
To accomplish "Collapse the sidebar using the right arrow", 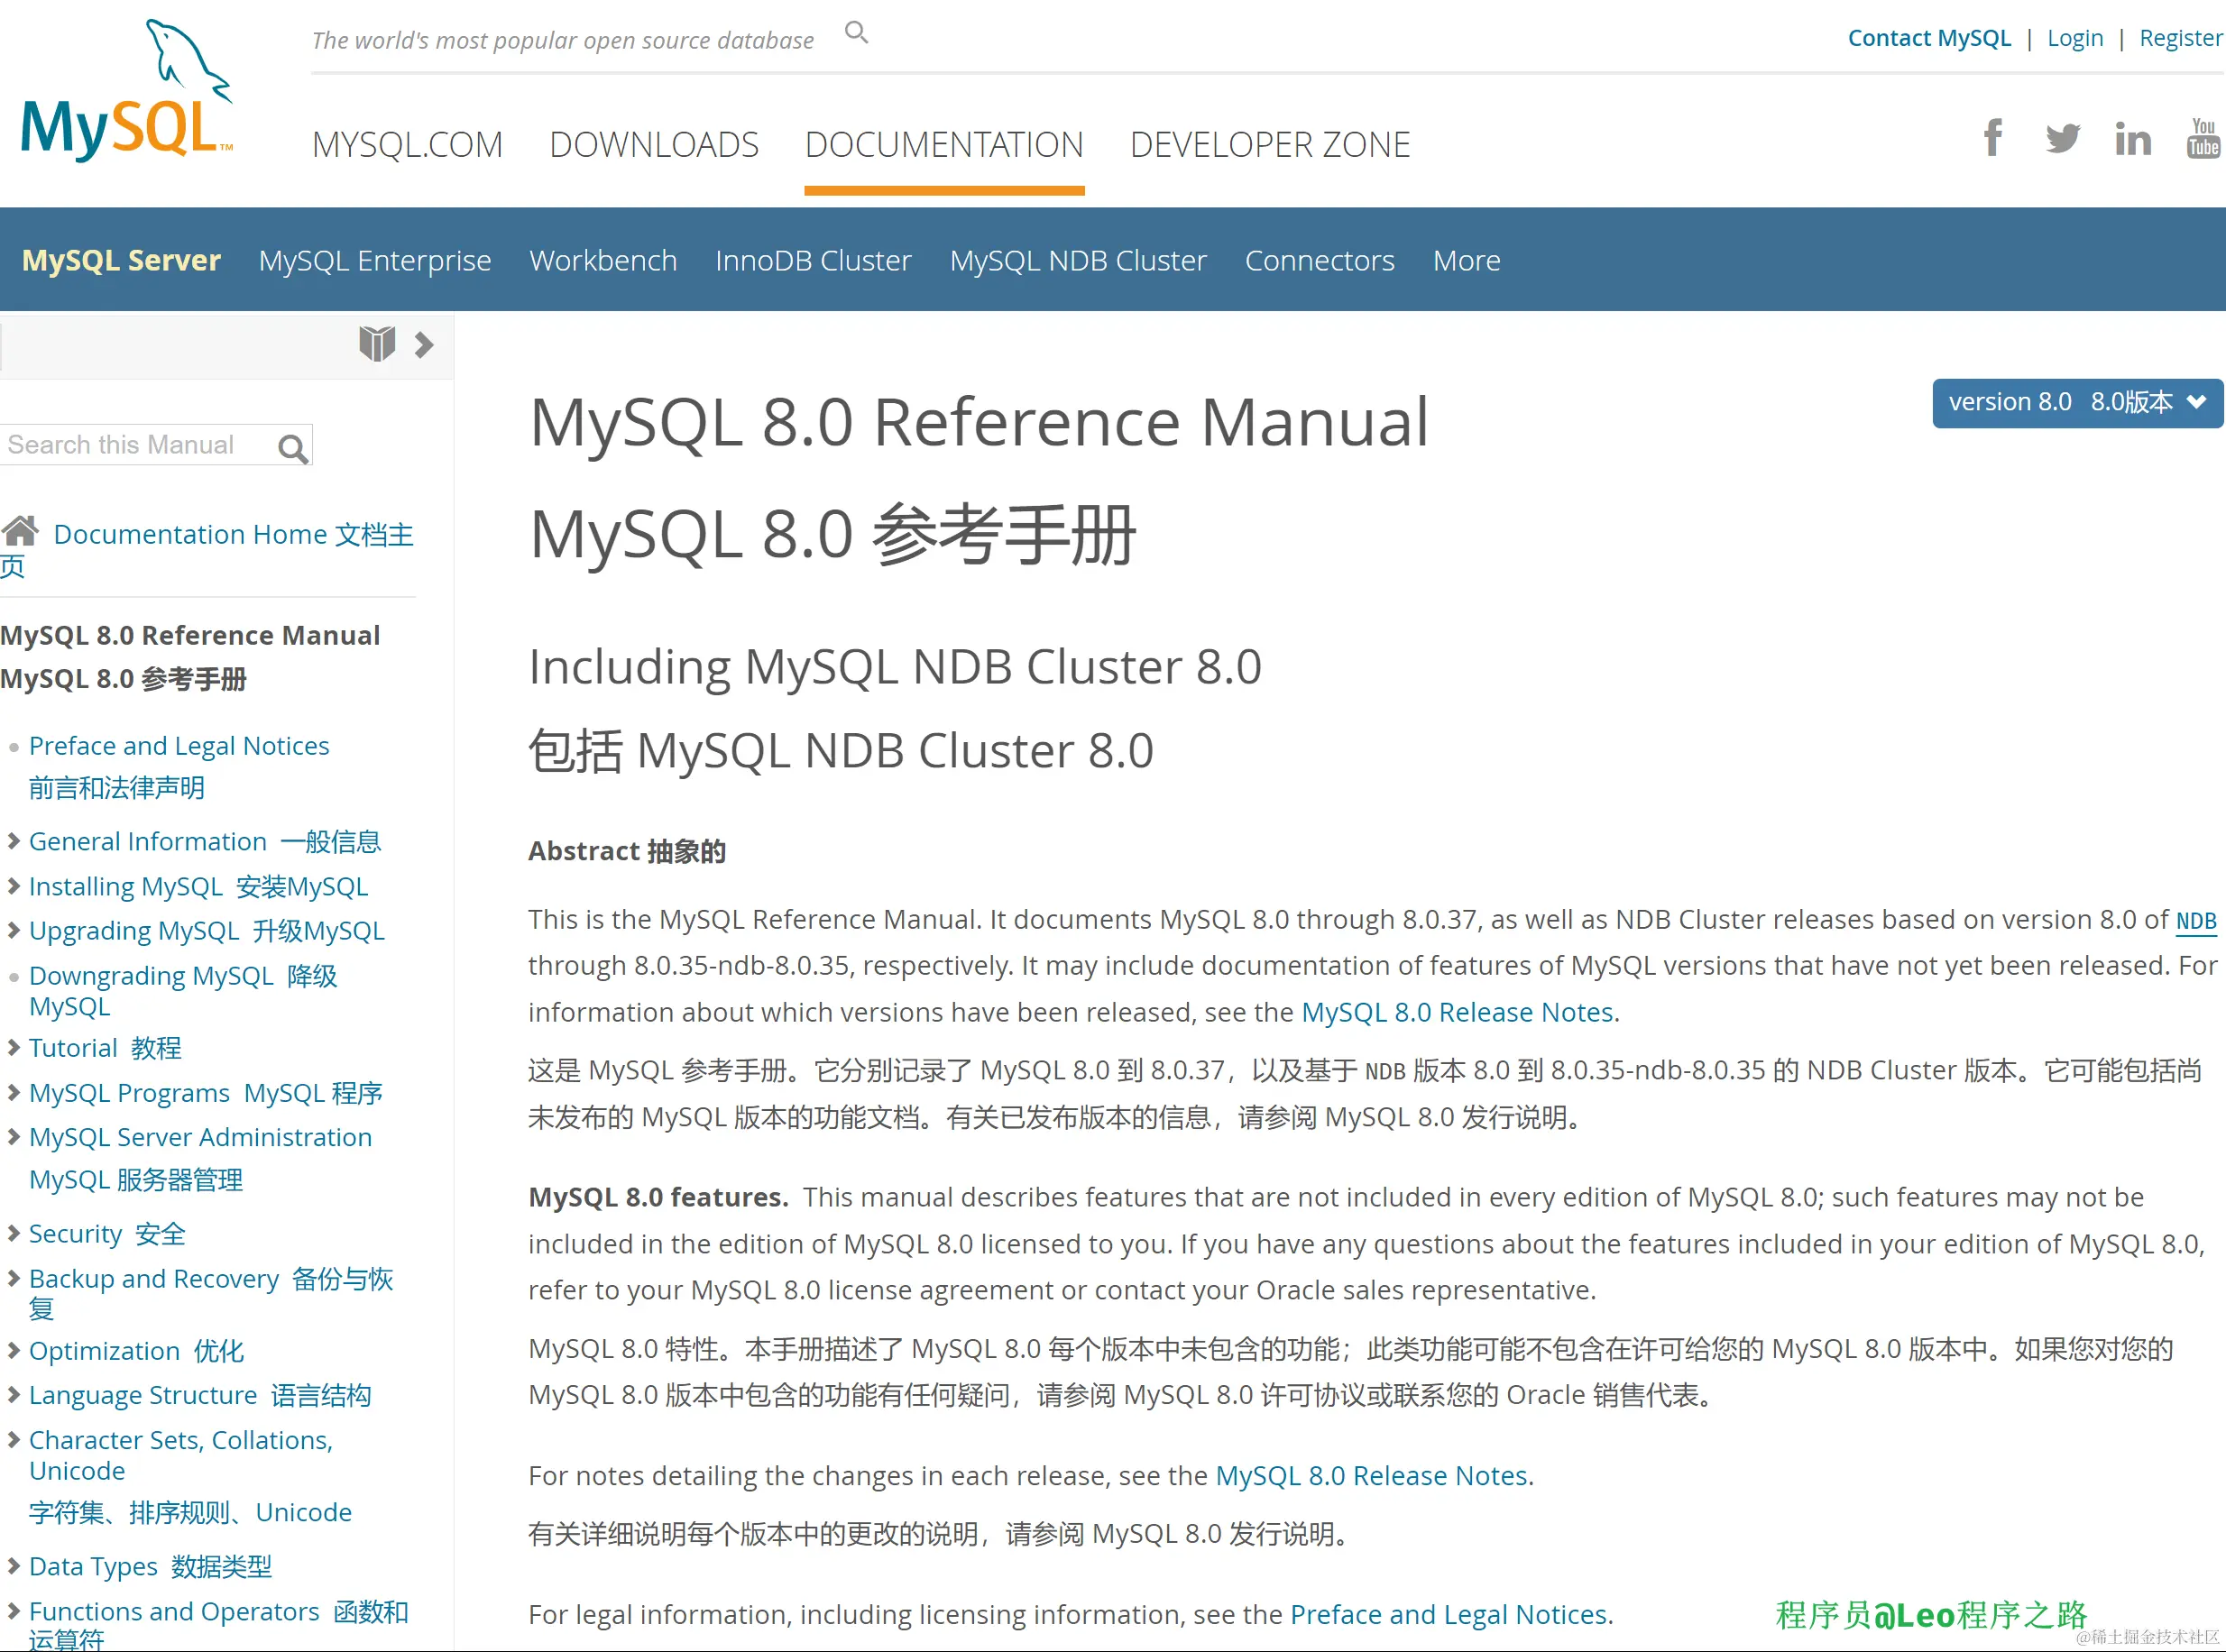I will point(424,345).
